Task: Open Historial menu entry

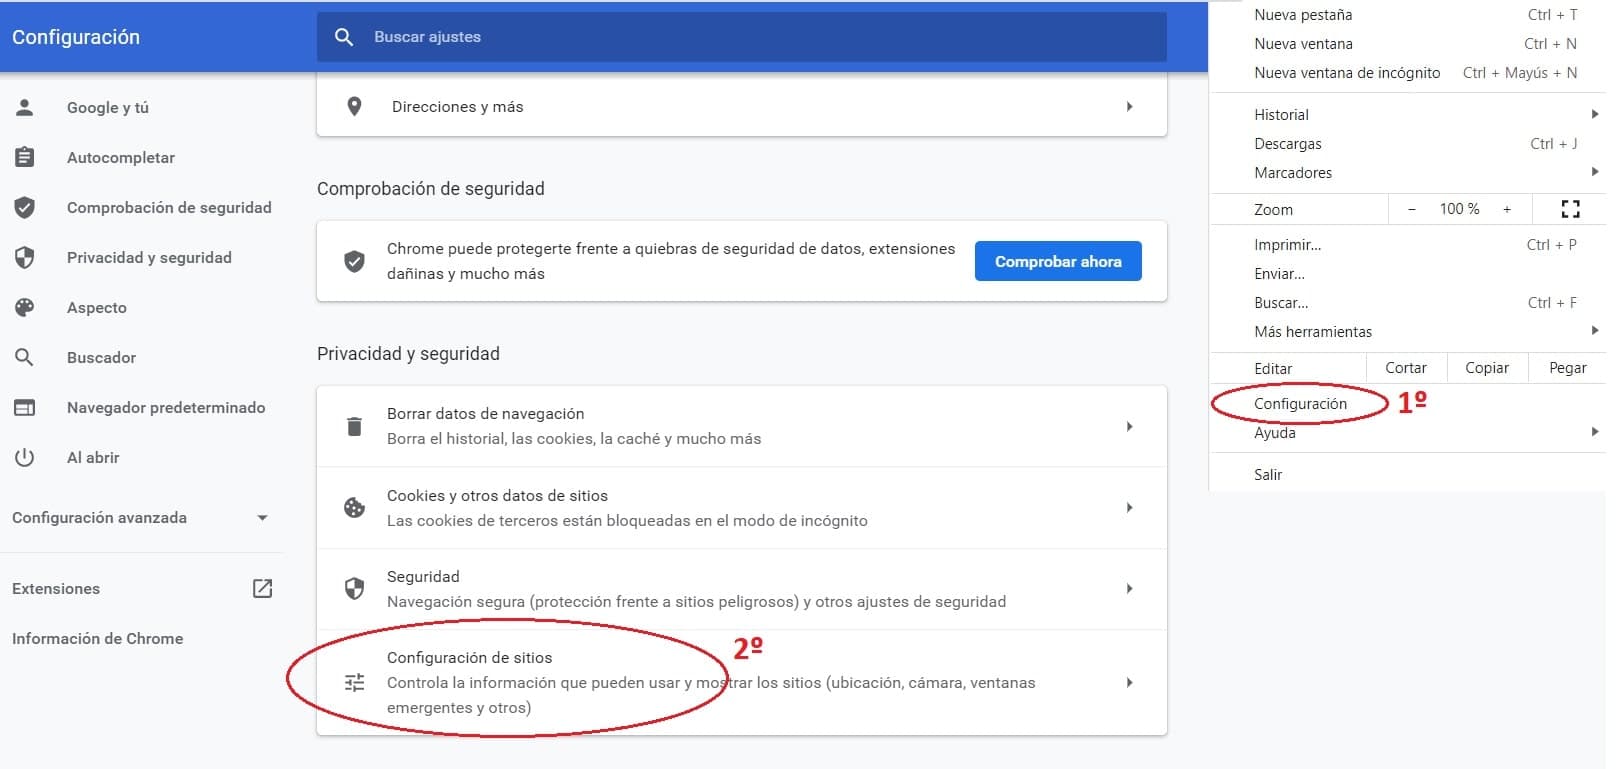Action: point(1281,114)
